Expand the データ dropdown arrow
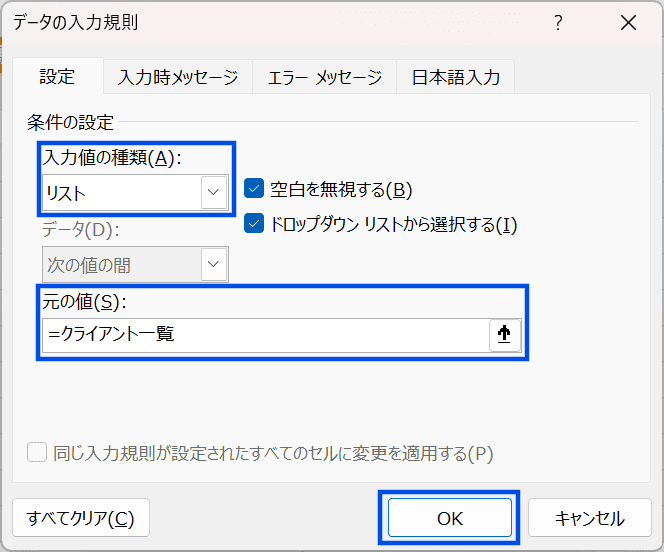This screenshot has width=664, height=552. click(214, 265)
